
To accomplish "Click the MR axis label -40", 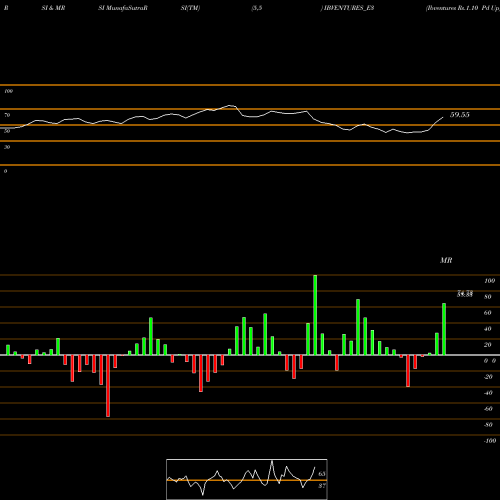I will click(488, 393).
